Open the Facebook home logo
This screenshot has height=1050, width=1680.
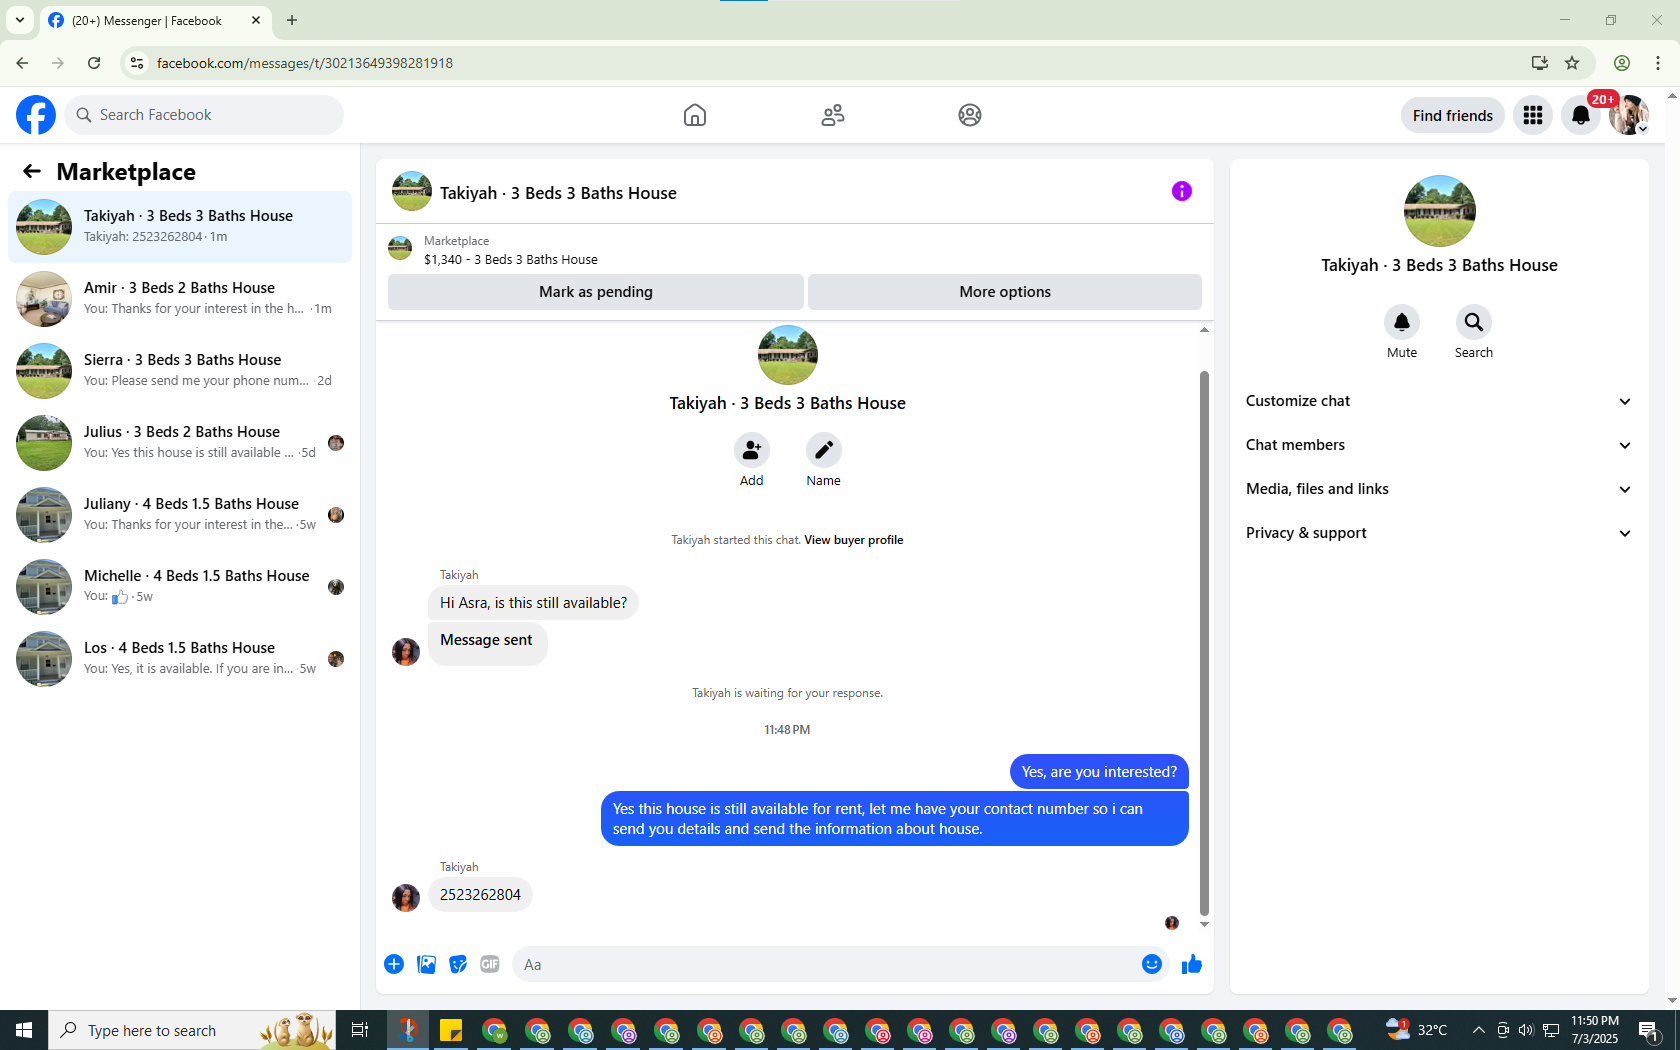click(36, 115)
